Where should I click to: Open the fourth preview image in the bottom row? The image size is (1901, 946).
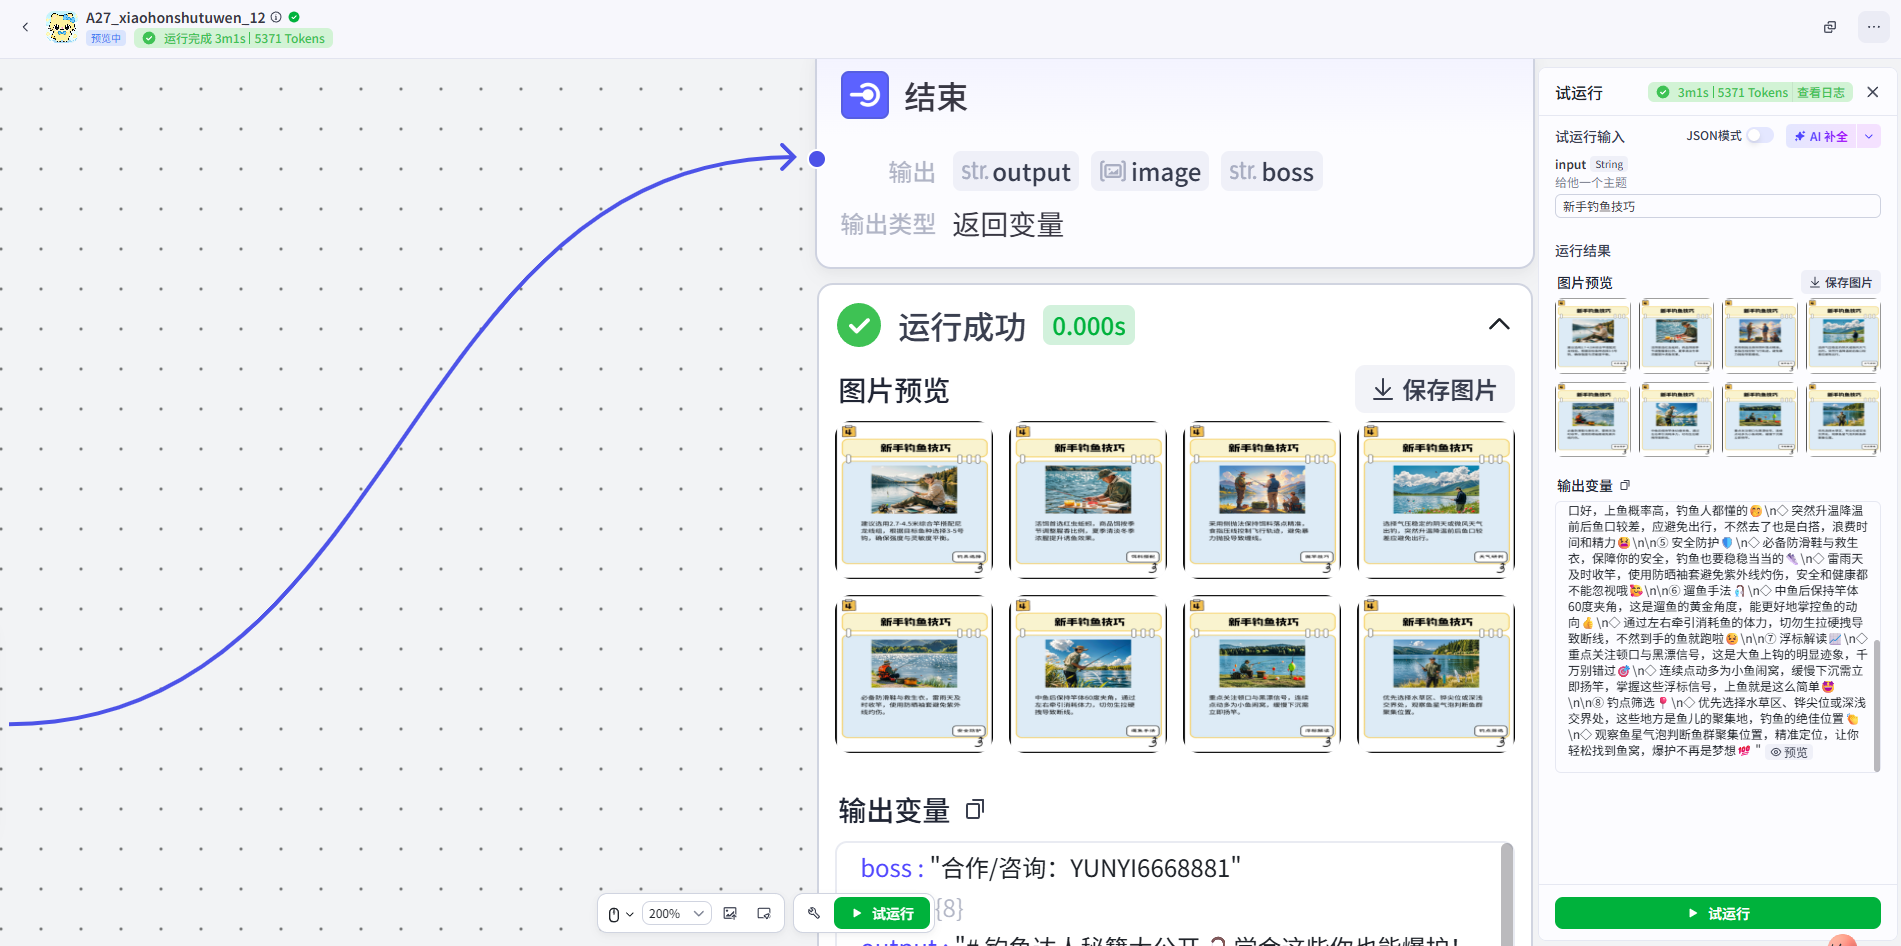pyautogui.click(x=1436, y=674)
